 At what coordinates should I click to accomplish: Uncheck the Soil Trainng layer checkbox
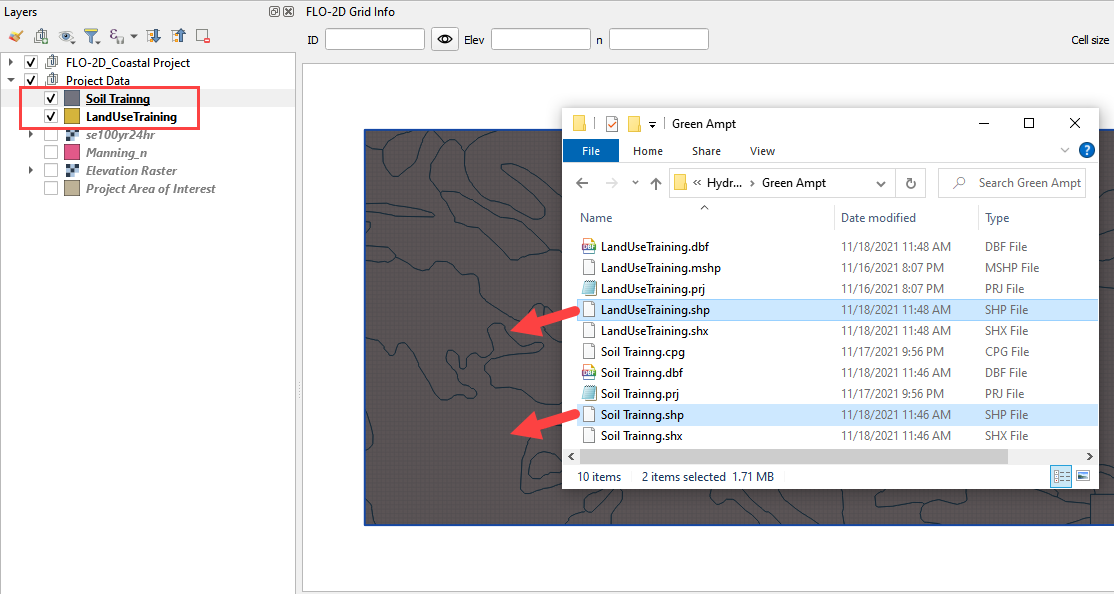click(x=51, y=99)
